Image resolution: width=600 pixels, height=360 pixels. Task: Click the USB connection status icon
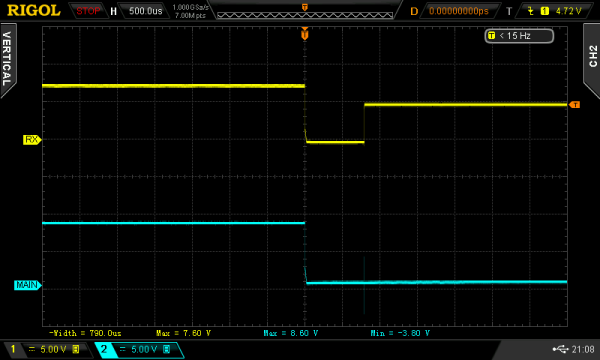click(x=561, y=349)
